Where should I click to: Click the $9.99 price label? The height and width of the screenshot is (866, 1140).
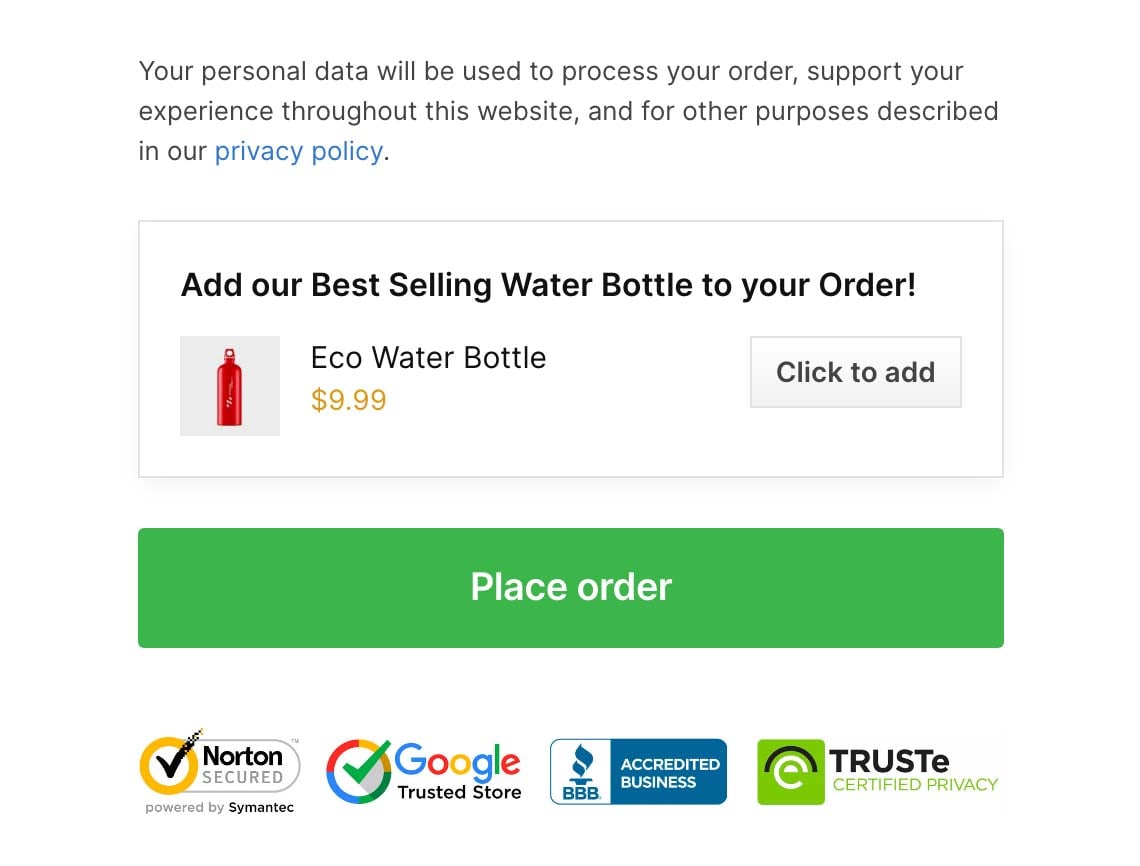tap(348, 400)
